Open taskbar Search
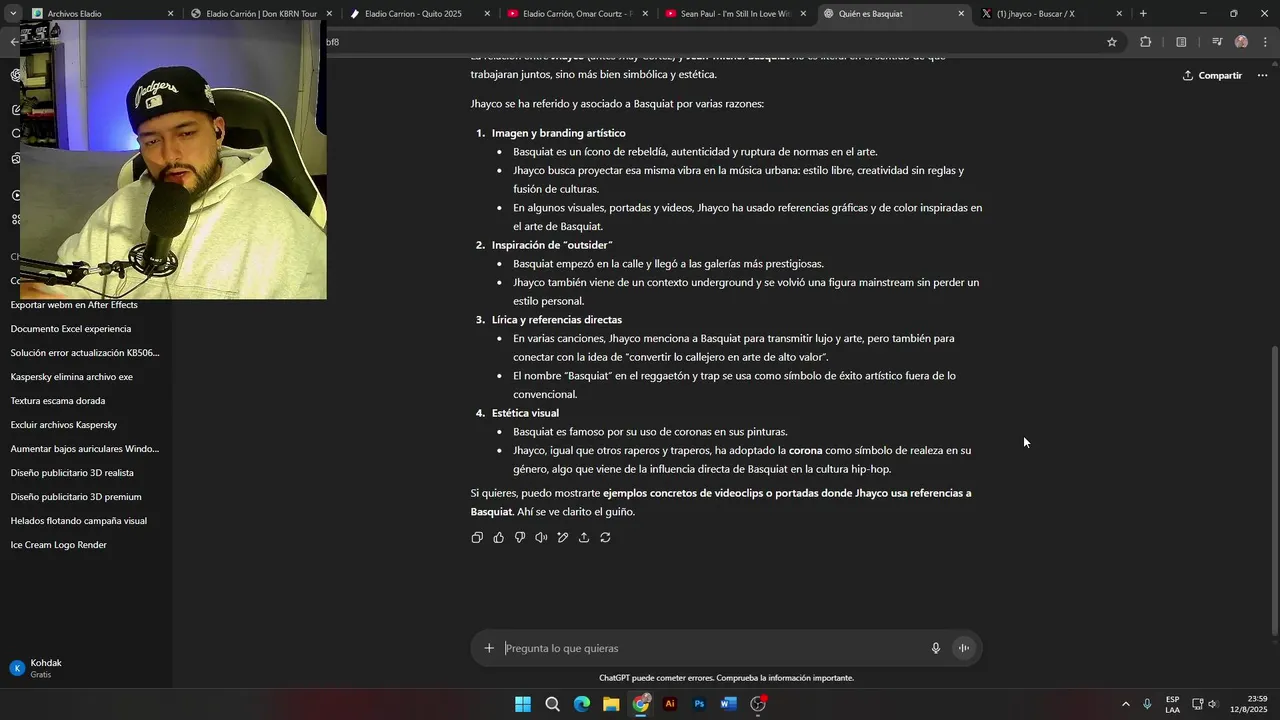Image resolution: width=1280 pixels, height=720 pixels. [x=552, y=704]
